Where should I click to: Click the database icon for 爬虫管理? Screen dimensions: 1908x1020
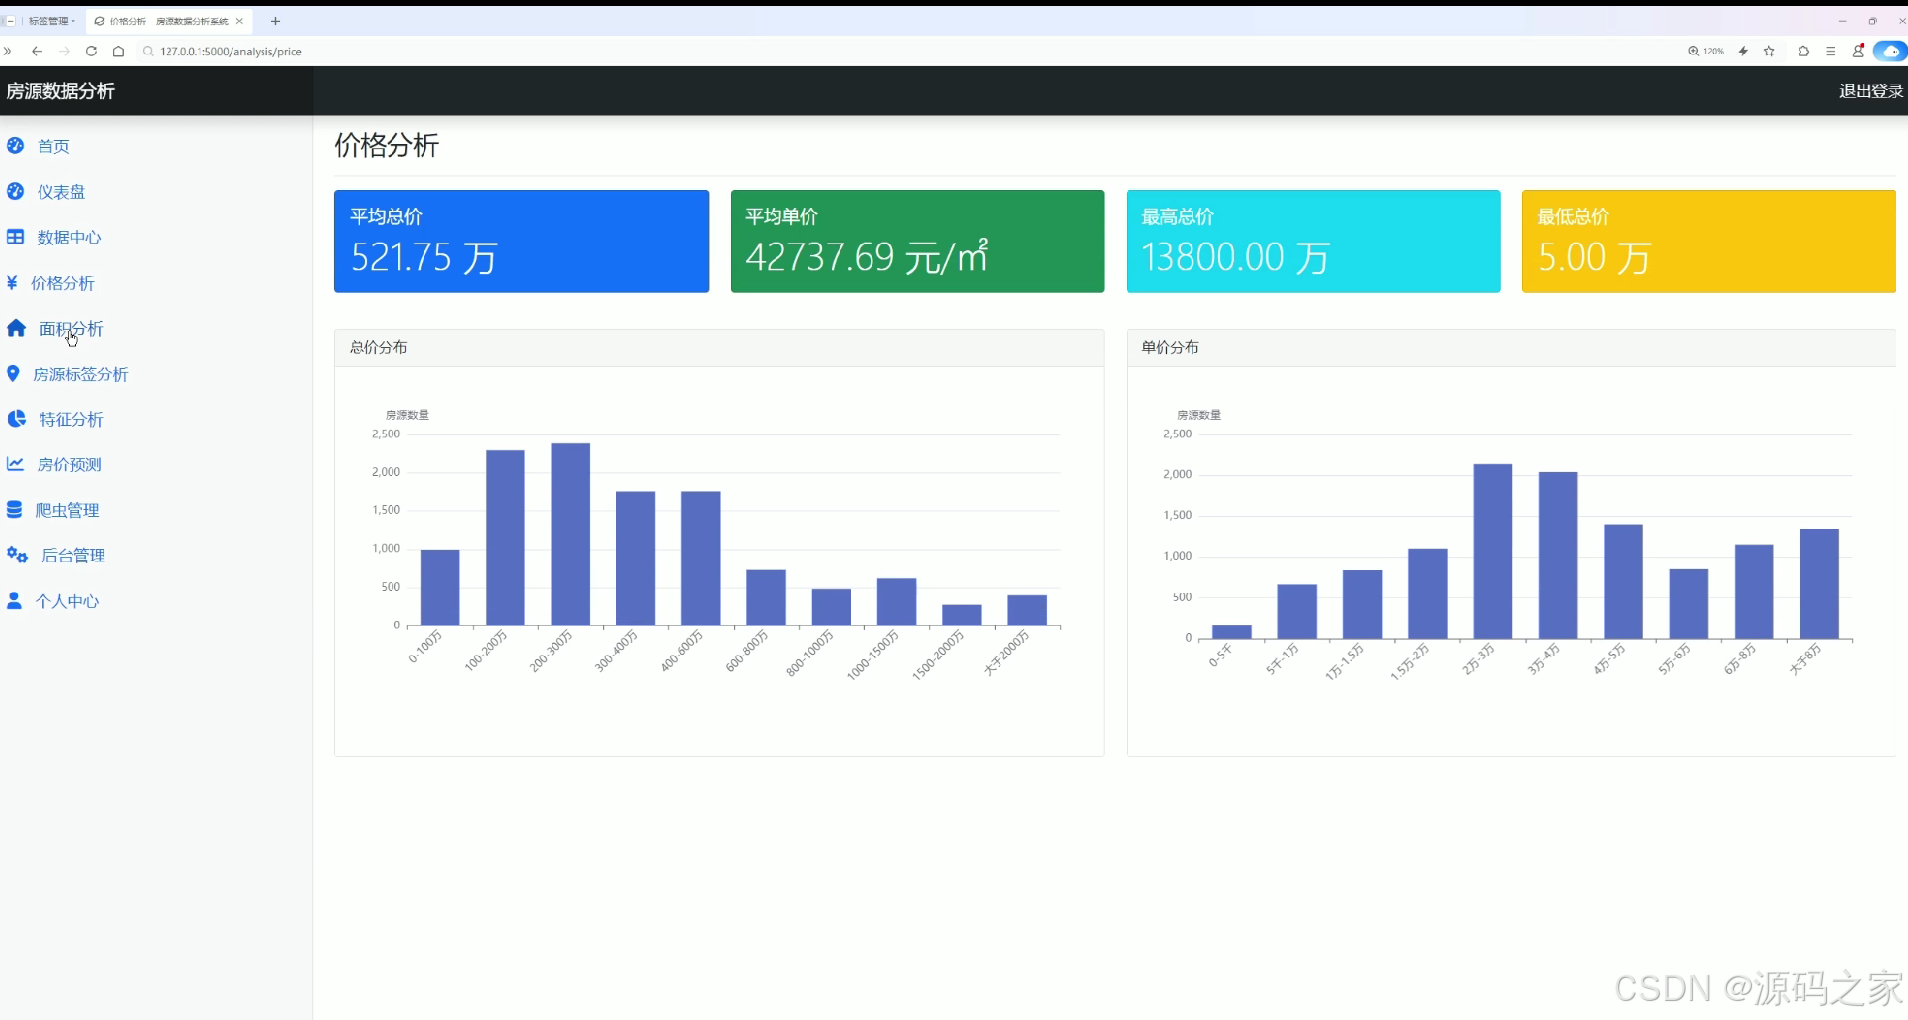point(14,510)
